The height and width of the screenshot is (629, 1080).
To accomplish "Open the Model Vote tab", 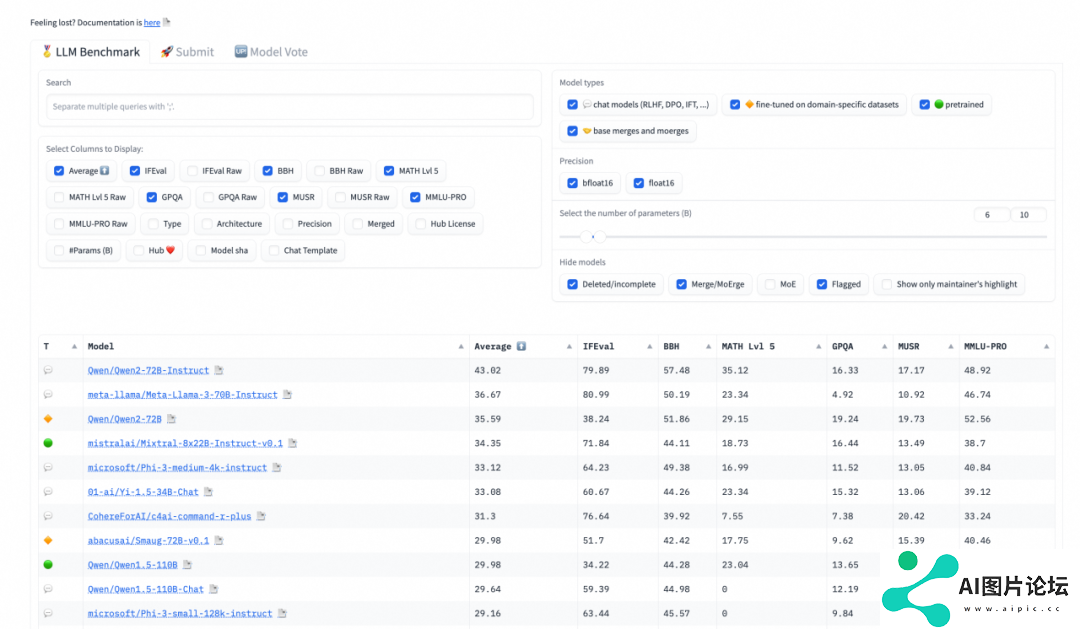I will [x=271, y=52].
